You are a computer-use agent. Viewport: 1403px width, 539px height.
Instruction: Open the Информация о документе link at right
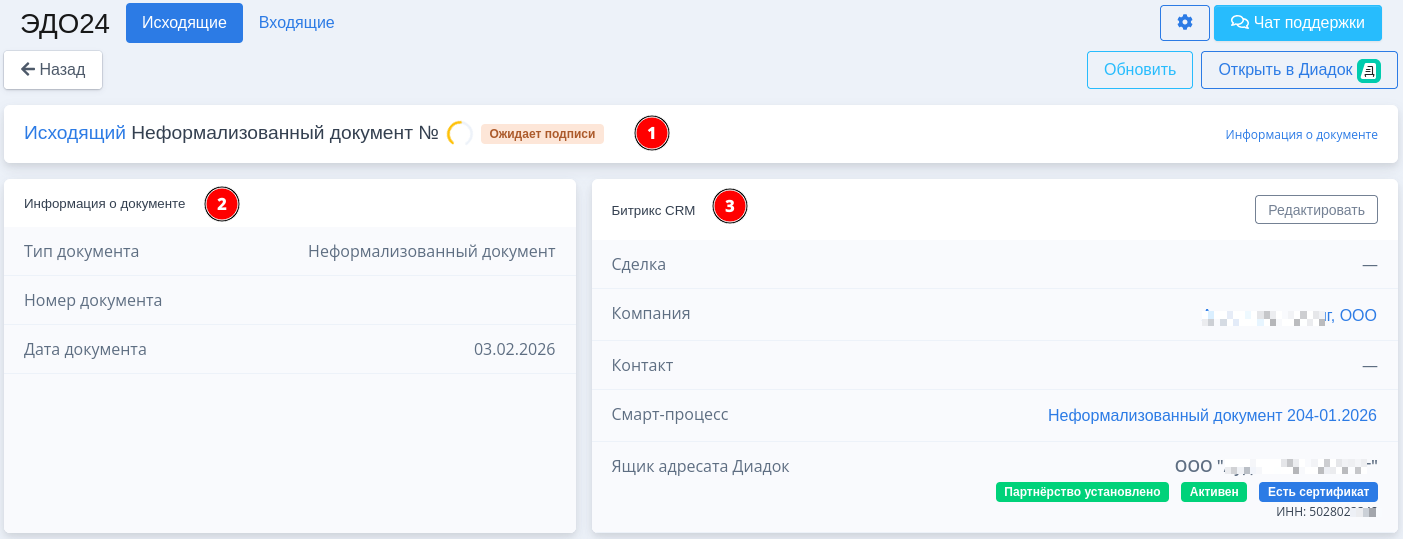click(x=1301, y=134)
